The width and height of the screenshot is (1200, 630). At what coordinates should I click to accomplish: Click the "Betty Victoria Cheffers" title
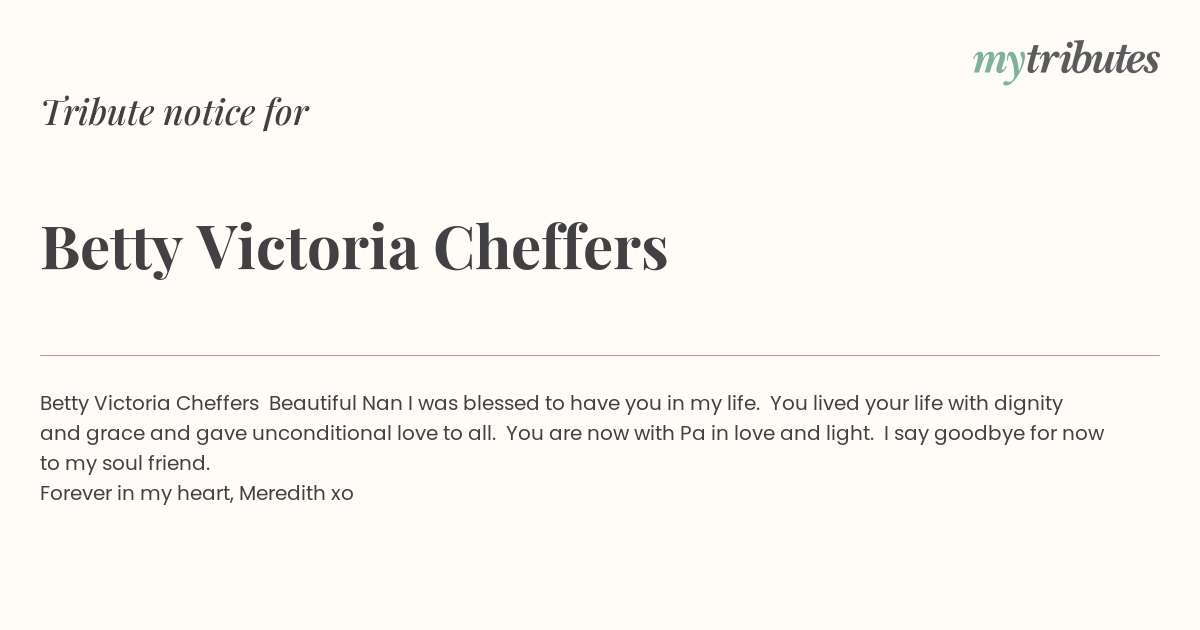[x=354, y=247]
